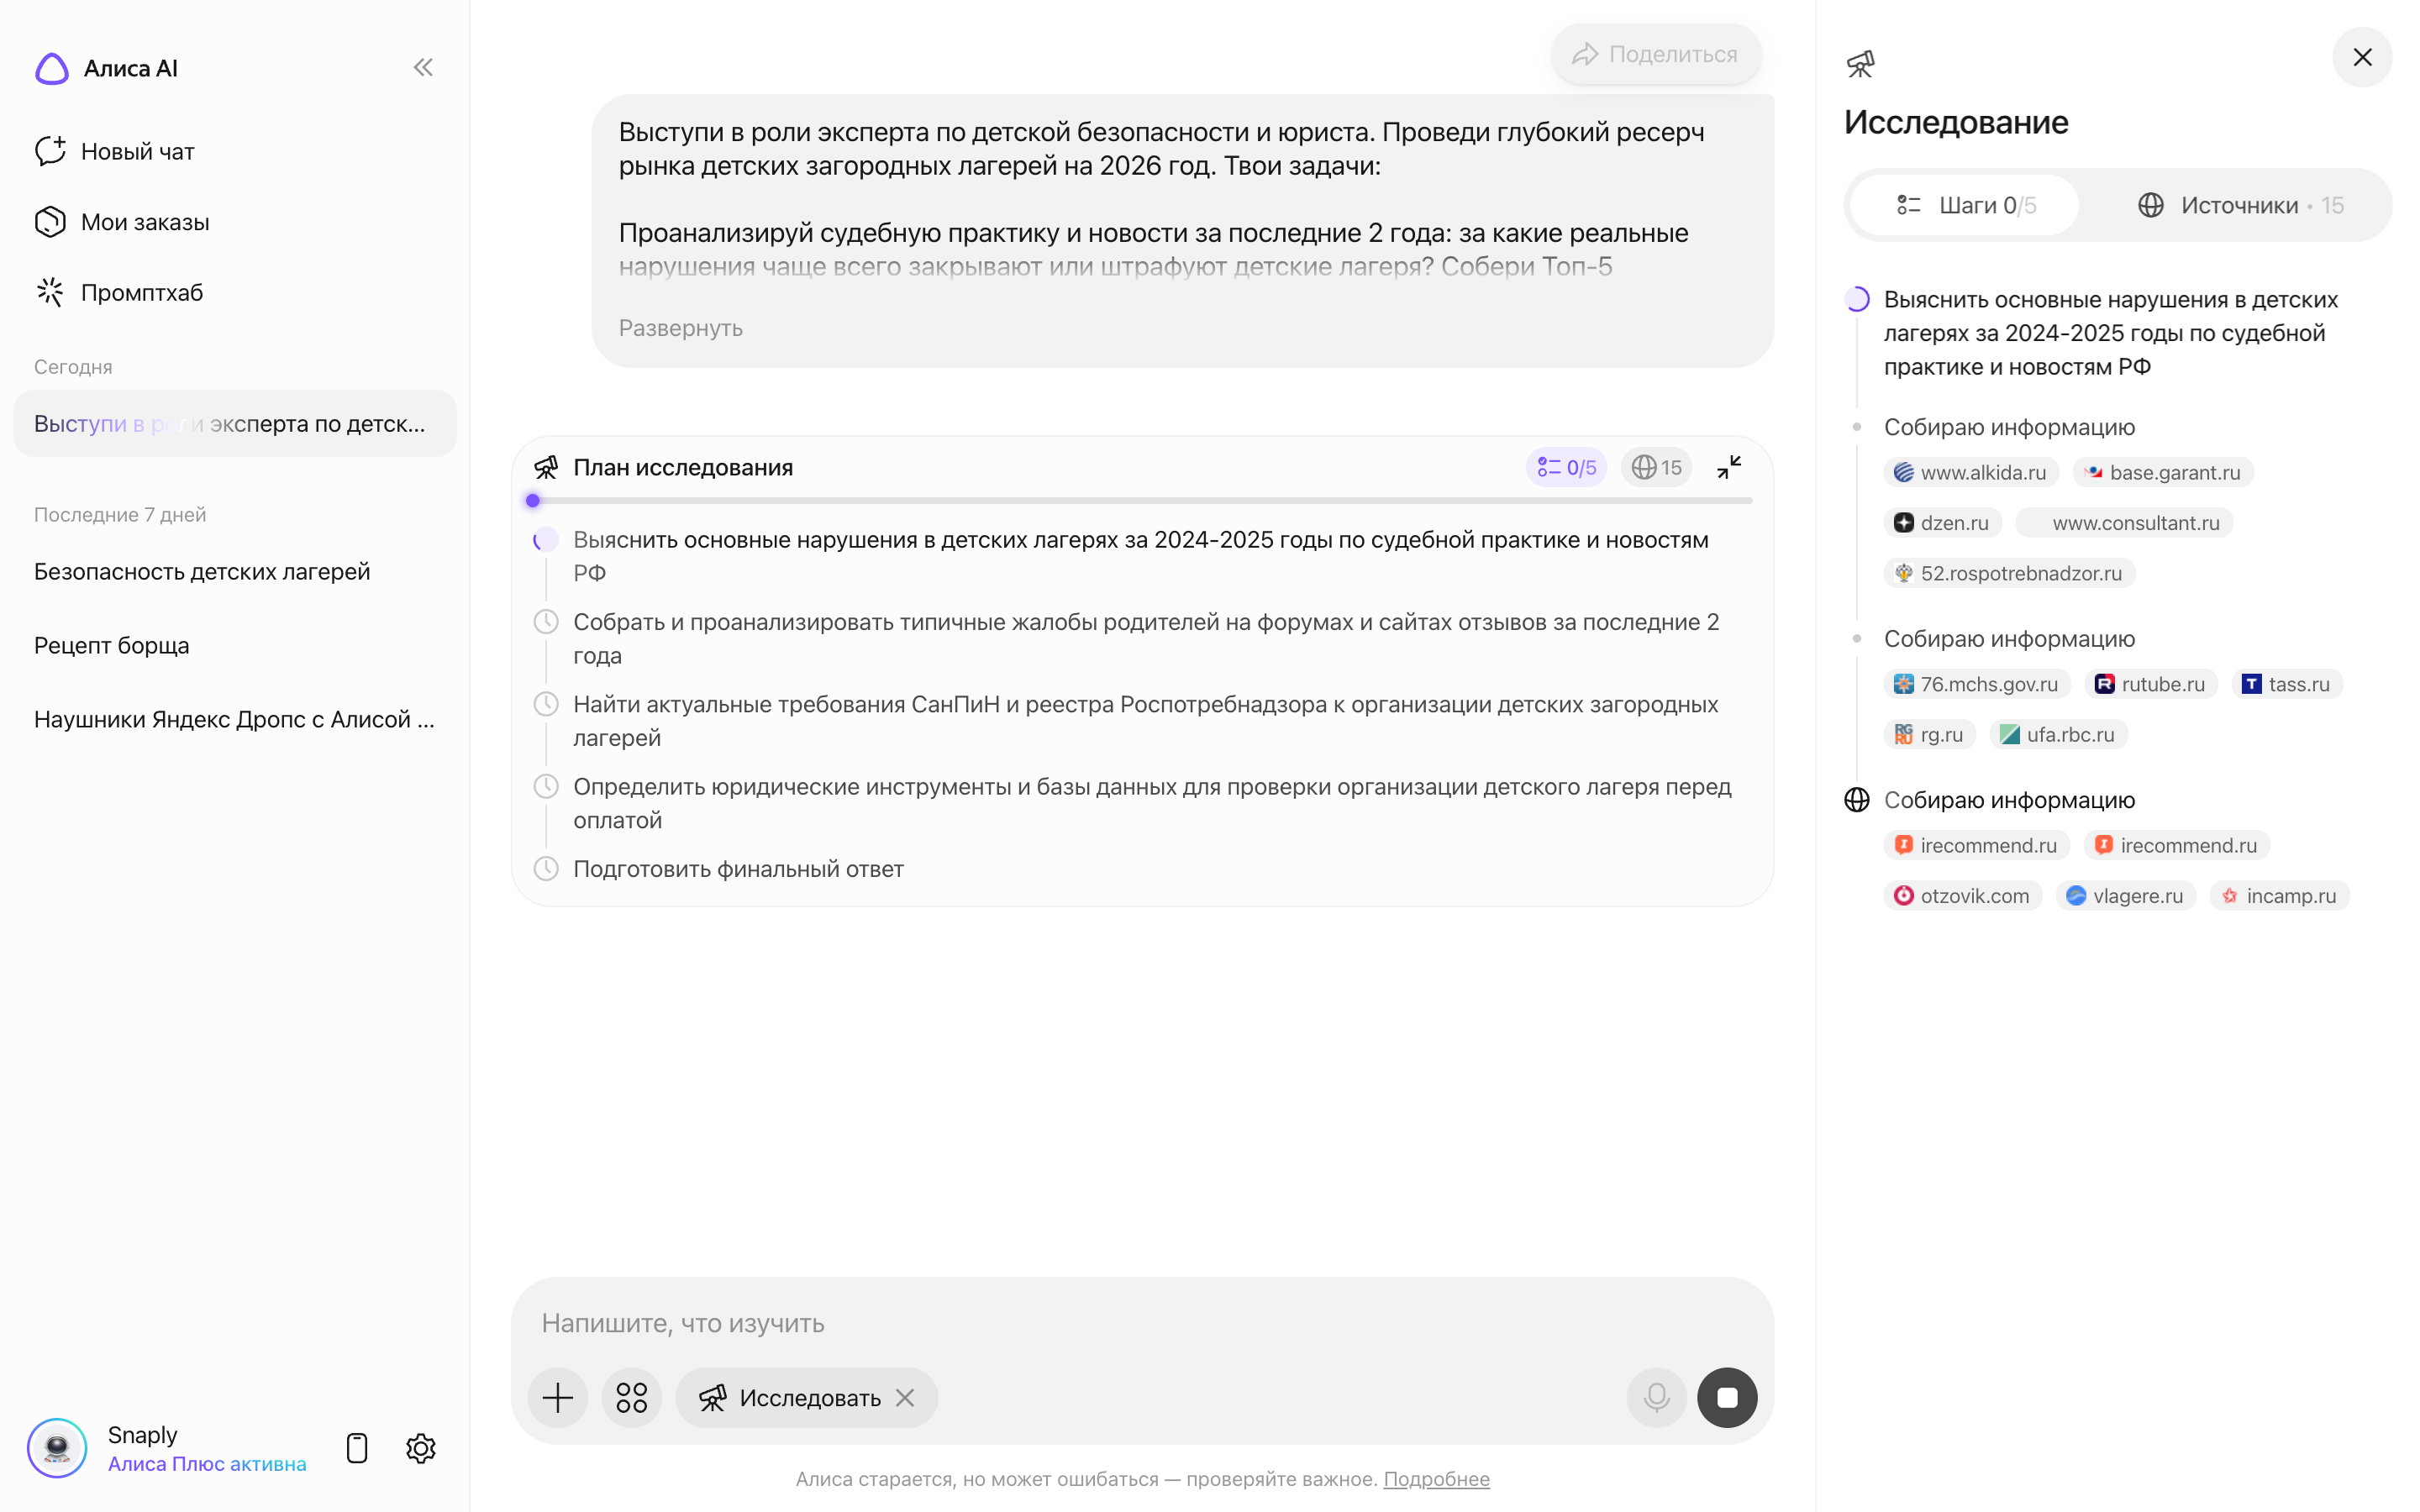
Task: Open source www.alkida.ru
Action: [x=1971, y=472]
